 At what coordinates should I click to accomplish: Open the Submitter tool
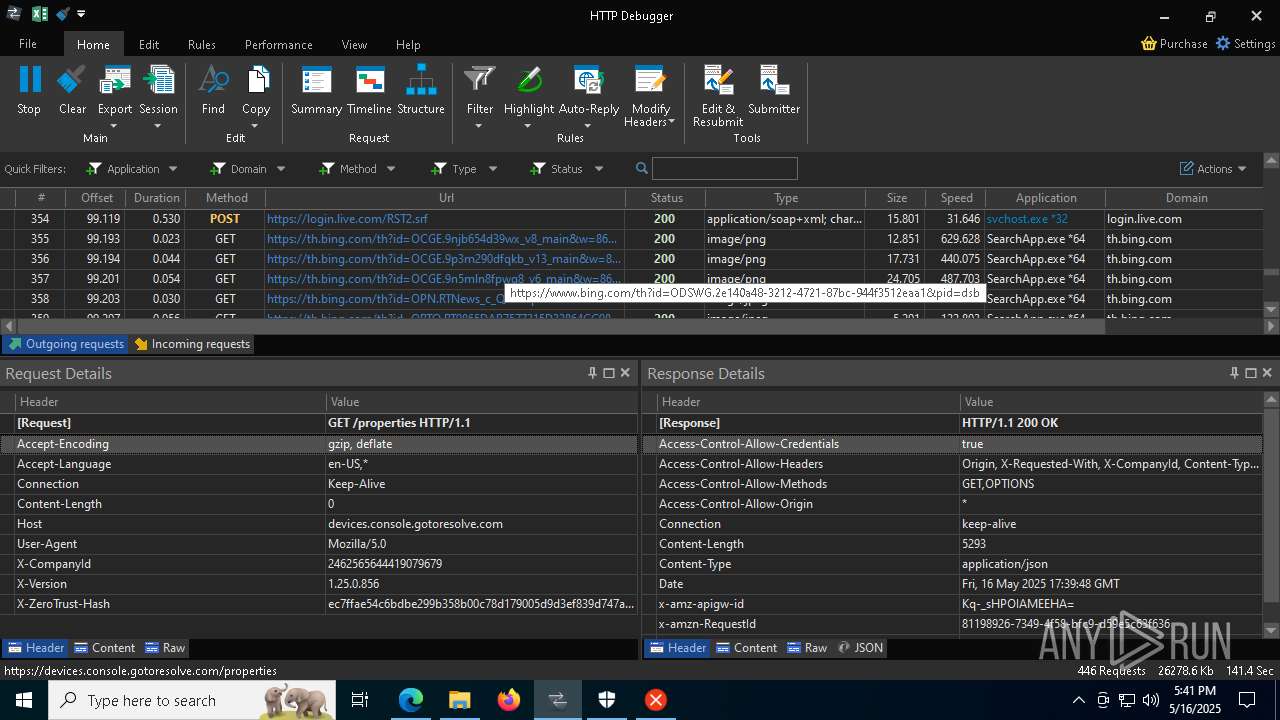coord(774,80)
